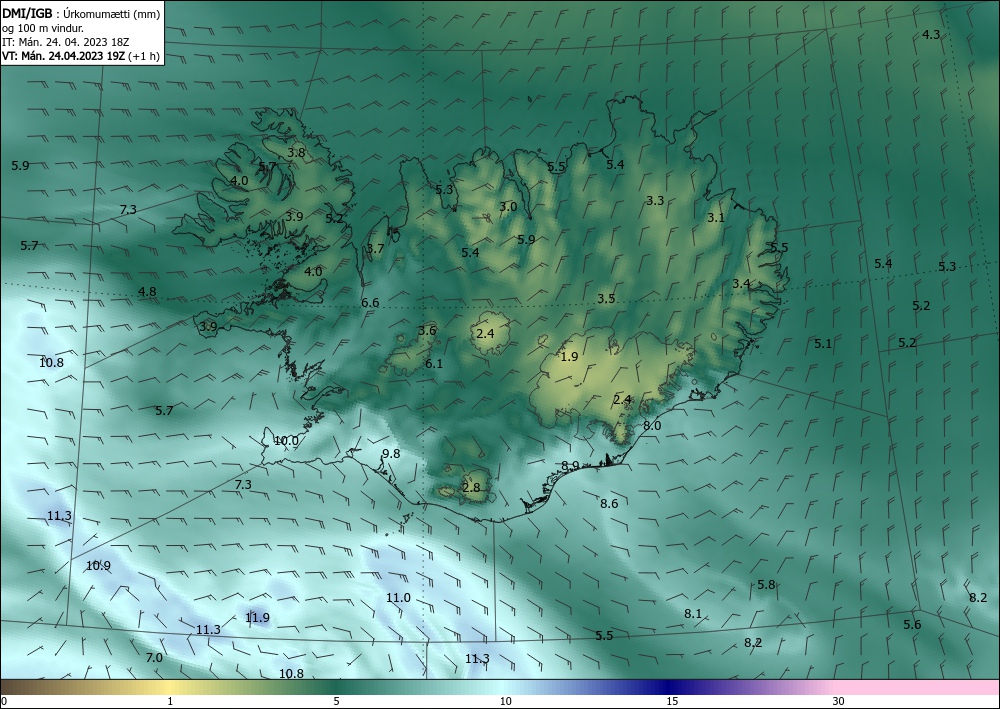Click the 3.3 value label
Viewport: 1000px width, 709px height.
(655, 200)
